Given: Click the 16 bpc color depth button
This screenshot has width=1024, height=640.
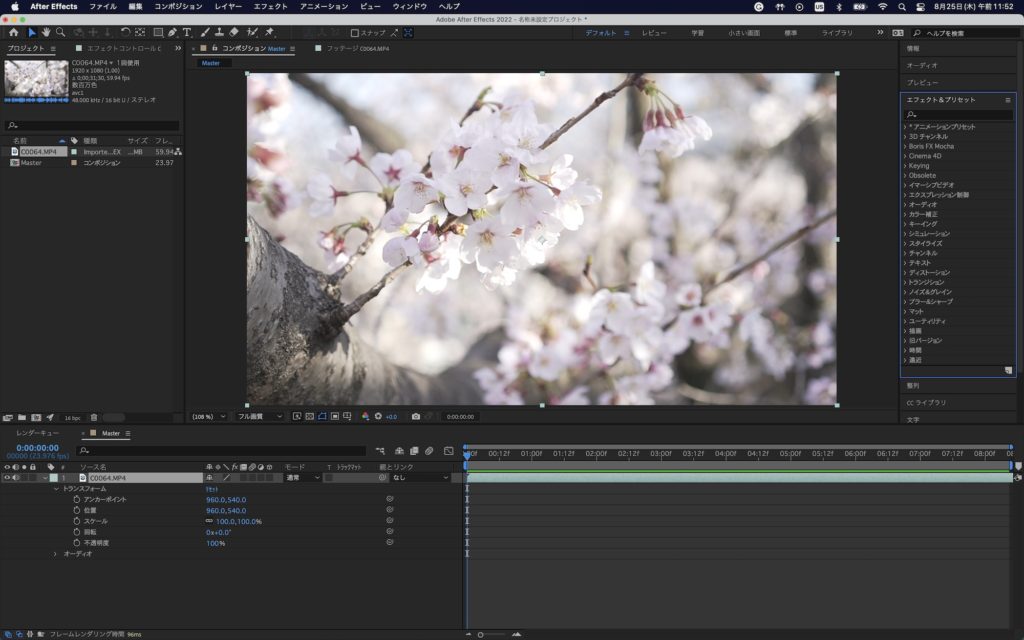Looking at the screenshot, I should click(x=72, y=417).
